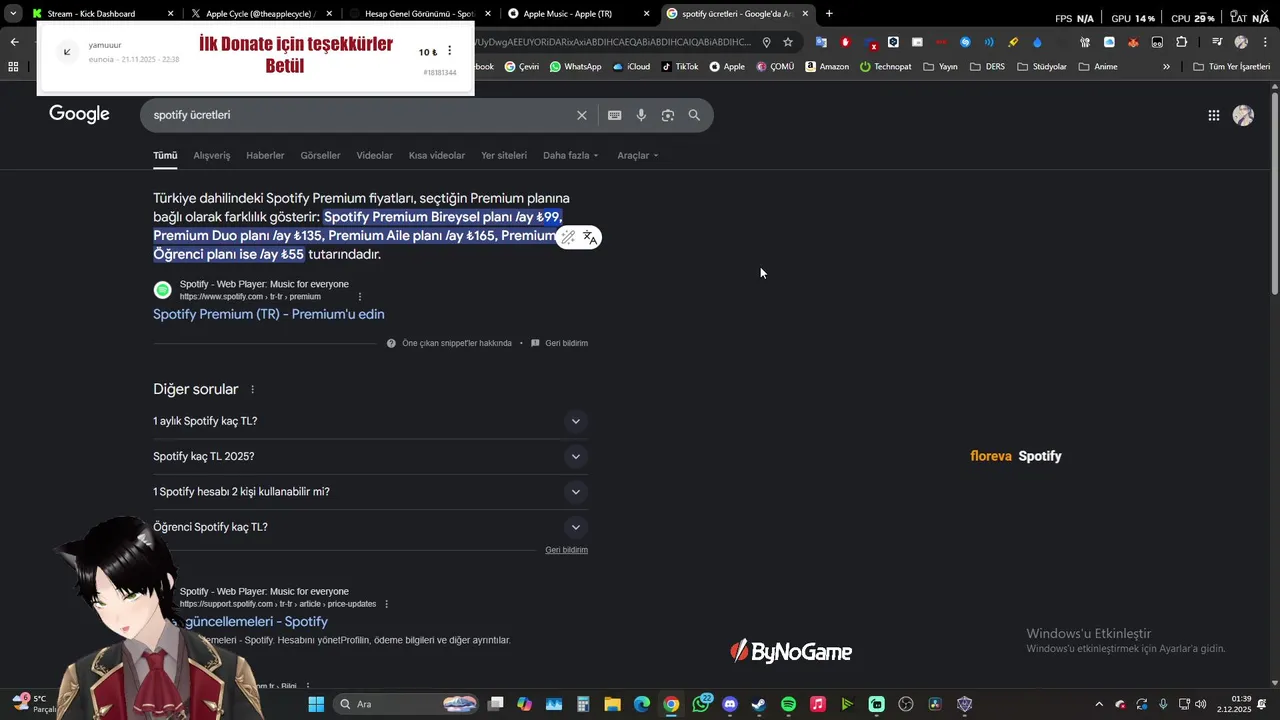Open Steam from the Windows taskbar
This screenshot has width=1280, height=720.
pyautogui.click(x=759, y=704)
